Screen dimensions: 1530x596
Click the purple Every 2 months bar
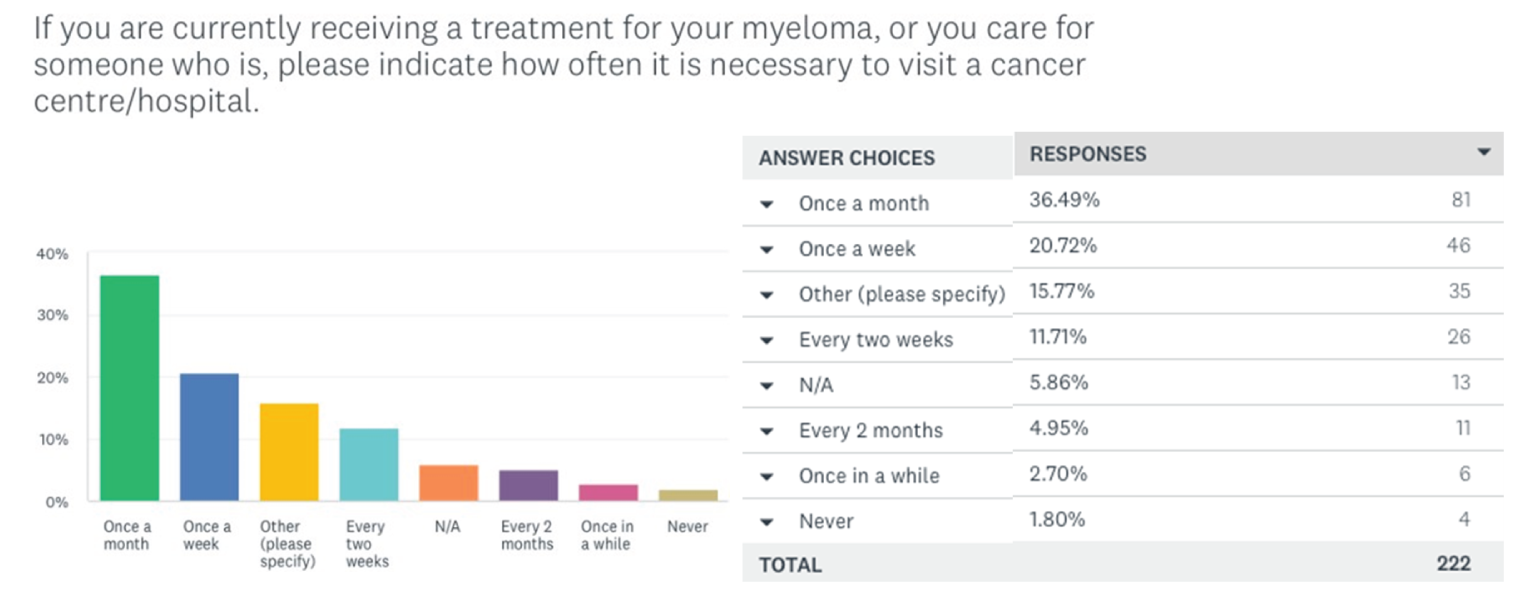tap(529, 486)
